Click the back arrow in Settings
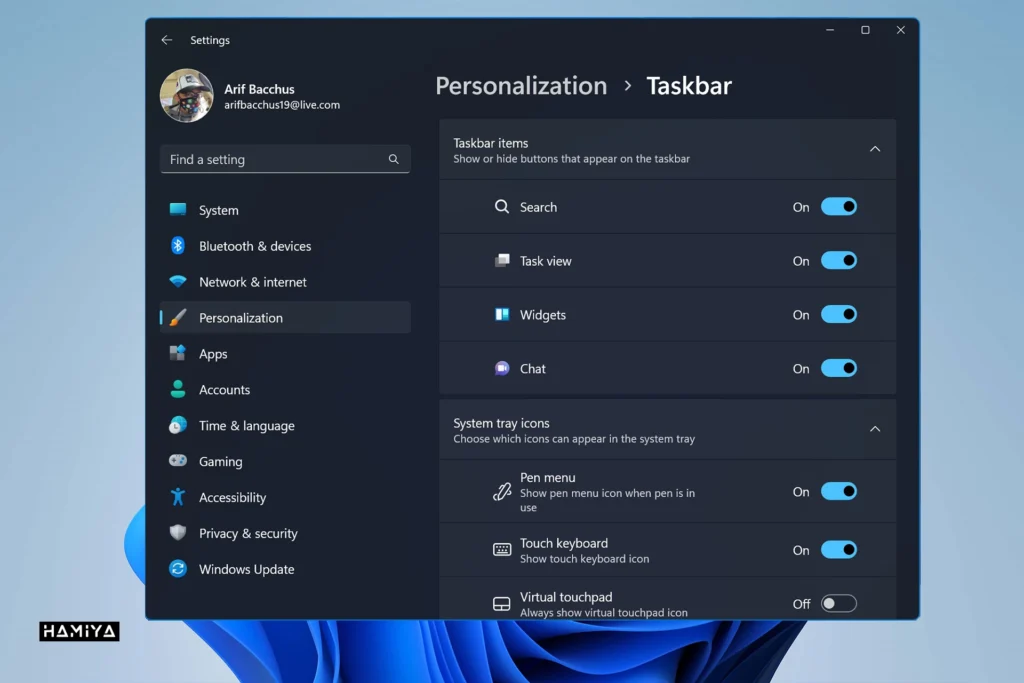The height and width of the screenshot is (683, 1024). 167,40
